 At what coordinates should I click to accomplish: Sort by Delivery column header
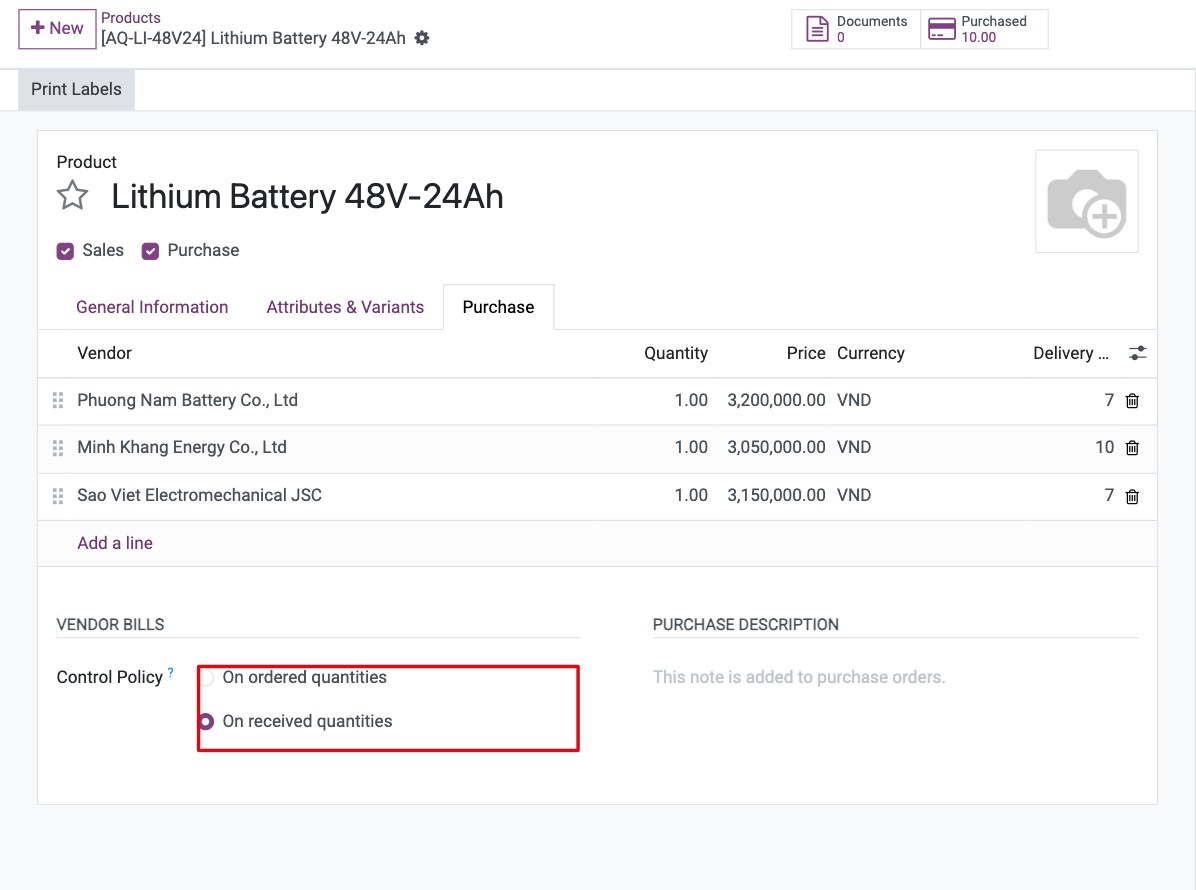pyautogui.click(x=1070, y=353)
